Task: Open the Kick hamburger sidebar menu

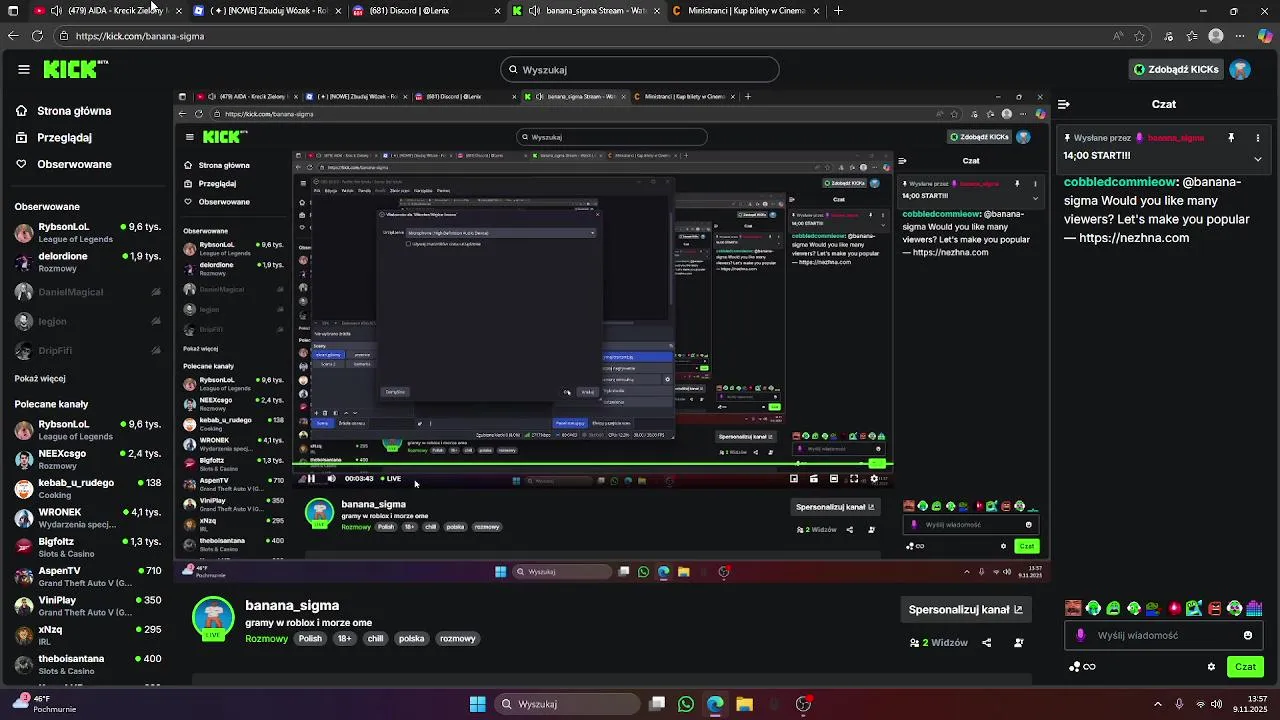Action: 24,69
